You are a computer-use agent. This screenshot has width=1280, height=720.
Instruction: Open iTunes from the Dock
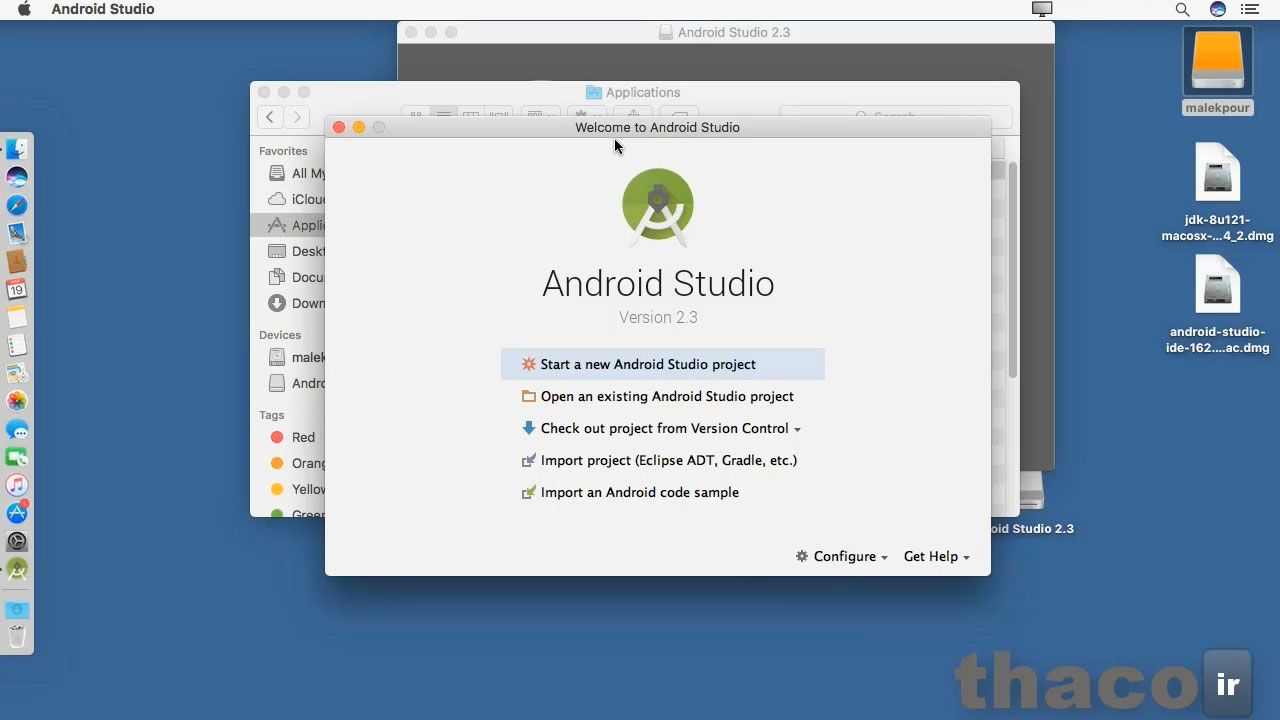(17, 485)
